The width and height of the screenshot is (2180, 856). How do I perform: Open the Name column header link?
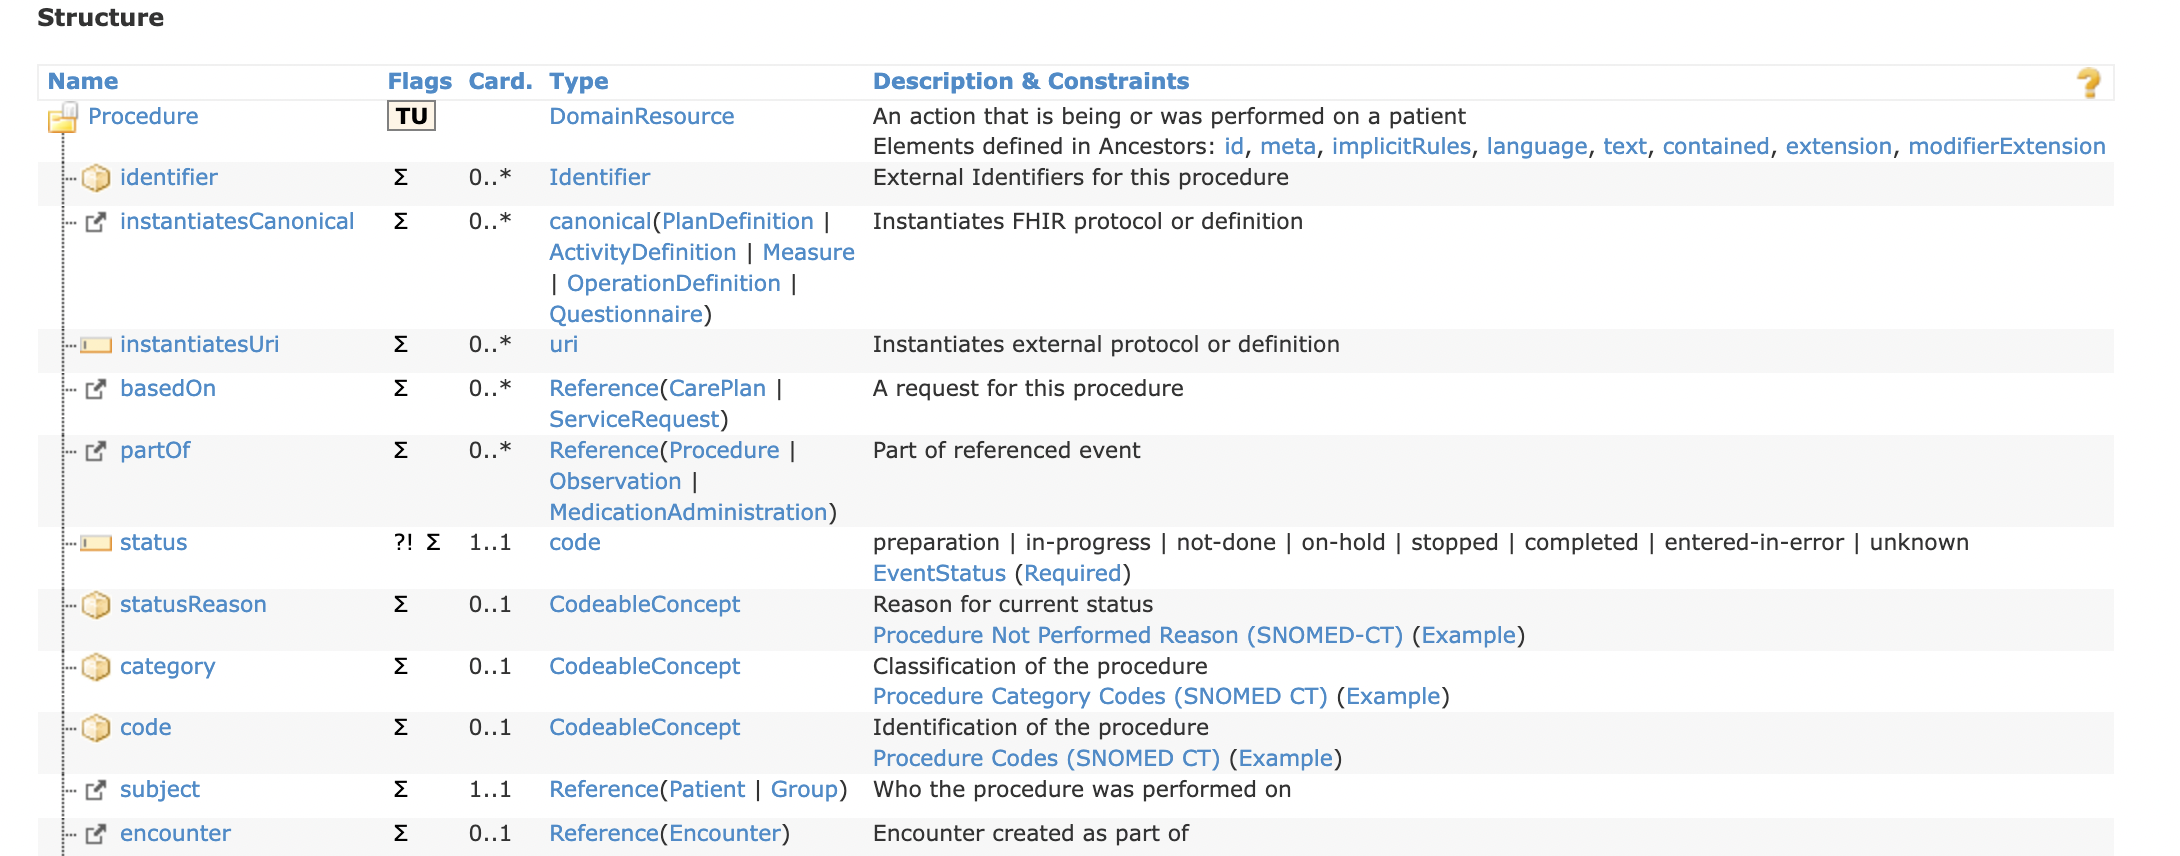pyautogui.click(x=83, y=81)
